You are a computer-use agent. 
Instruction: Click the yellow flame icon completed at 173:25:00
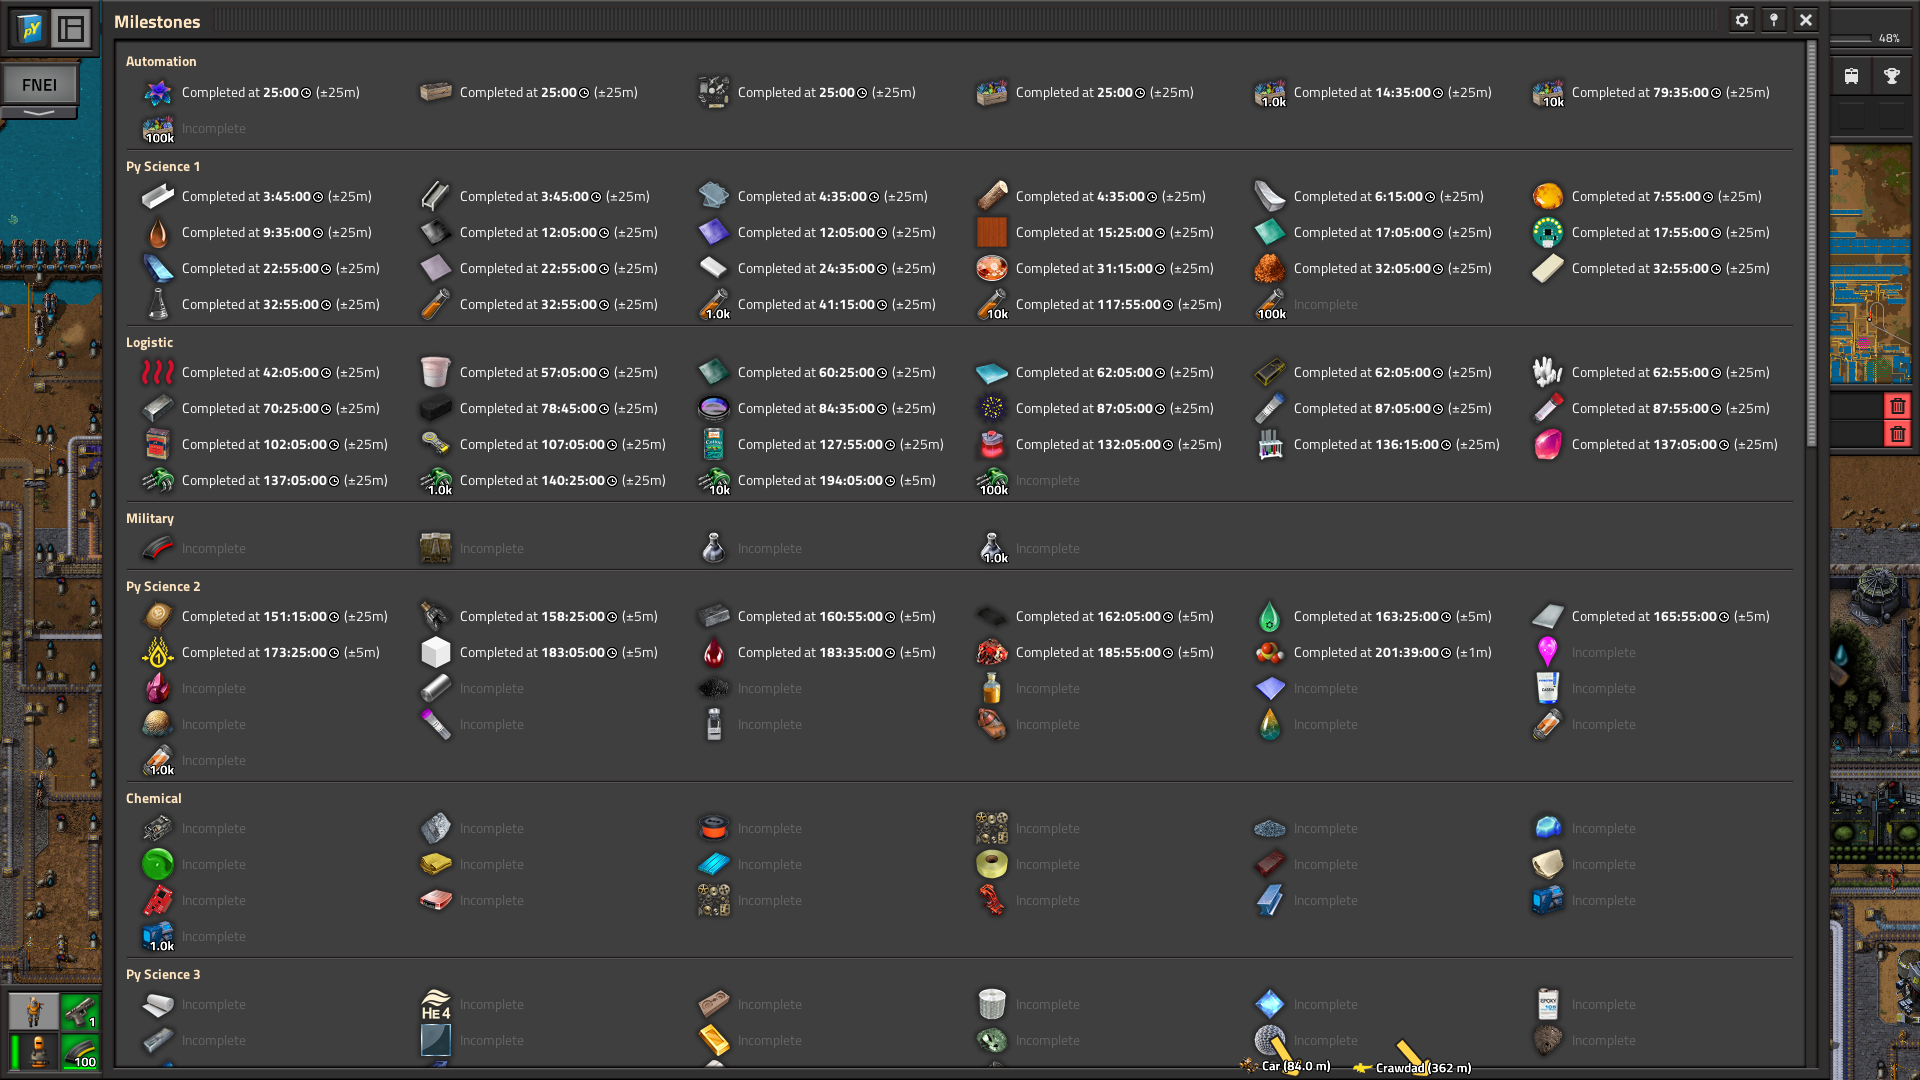click(x=158, y=653)
